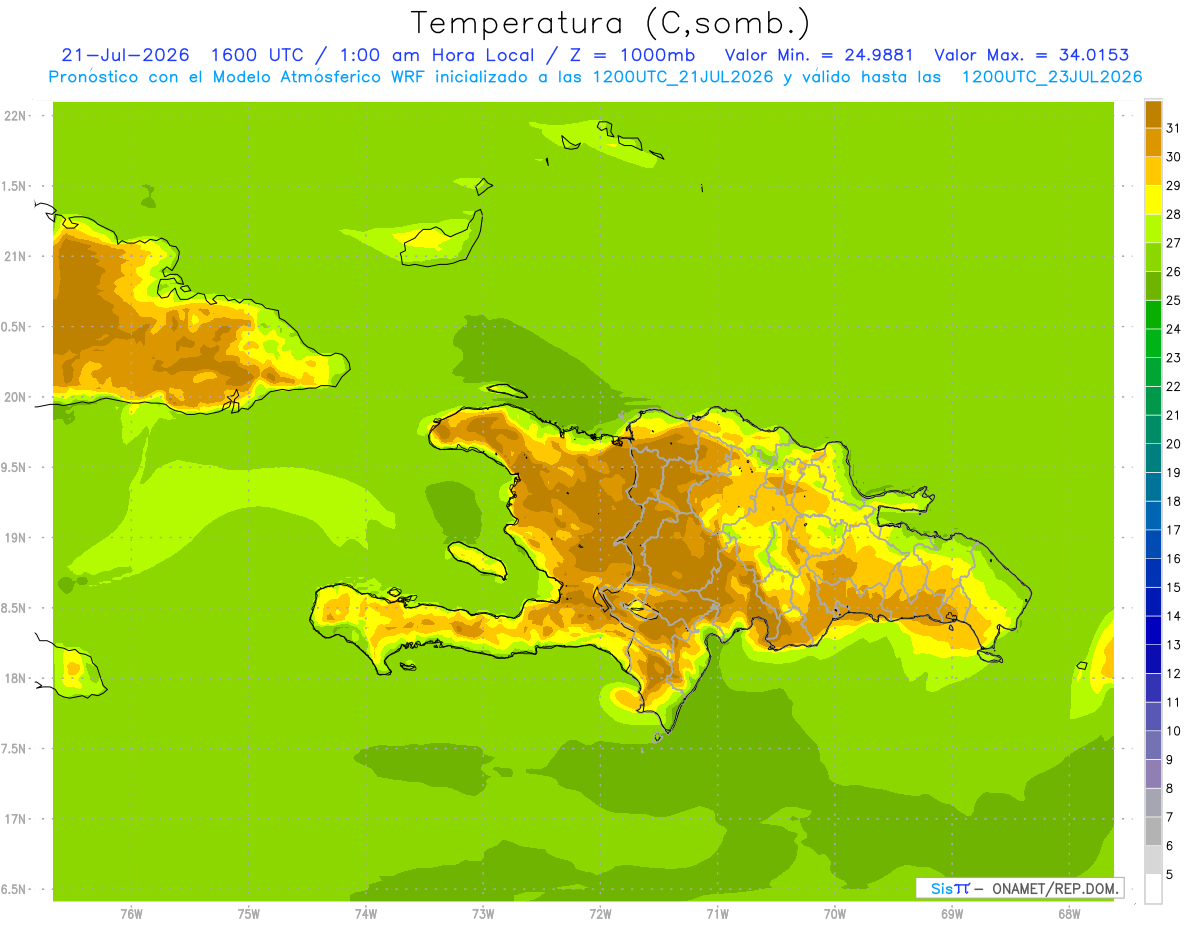
Task: Click the colorbar value "18"
Action: point(1173,501)
